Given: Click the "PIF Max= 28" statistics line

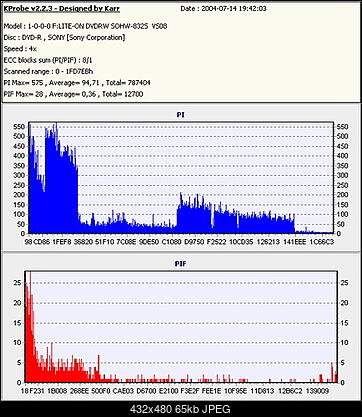Looking at the screenshot, I should [73, 94].
